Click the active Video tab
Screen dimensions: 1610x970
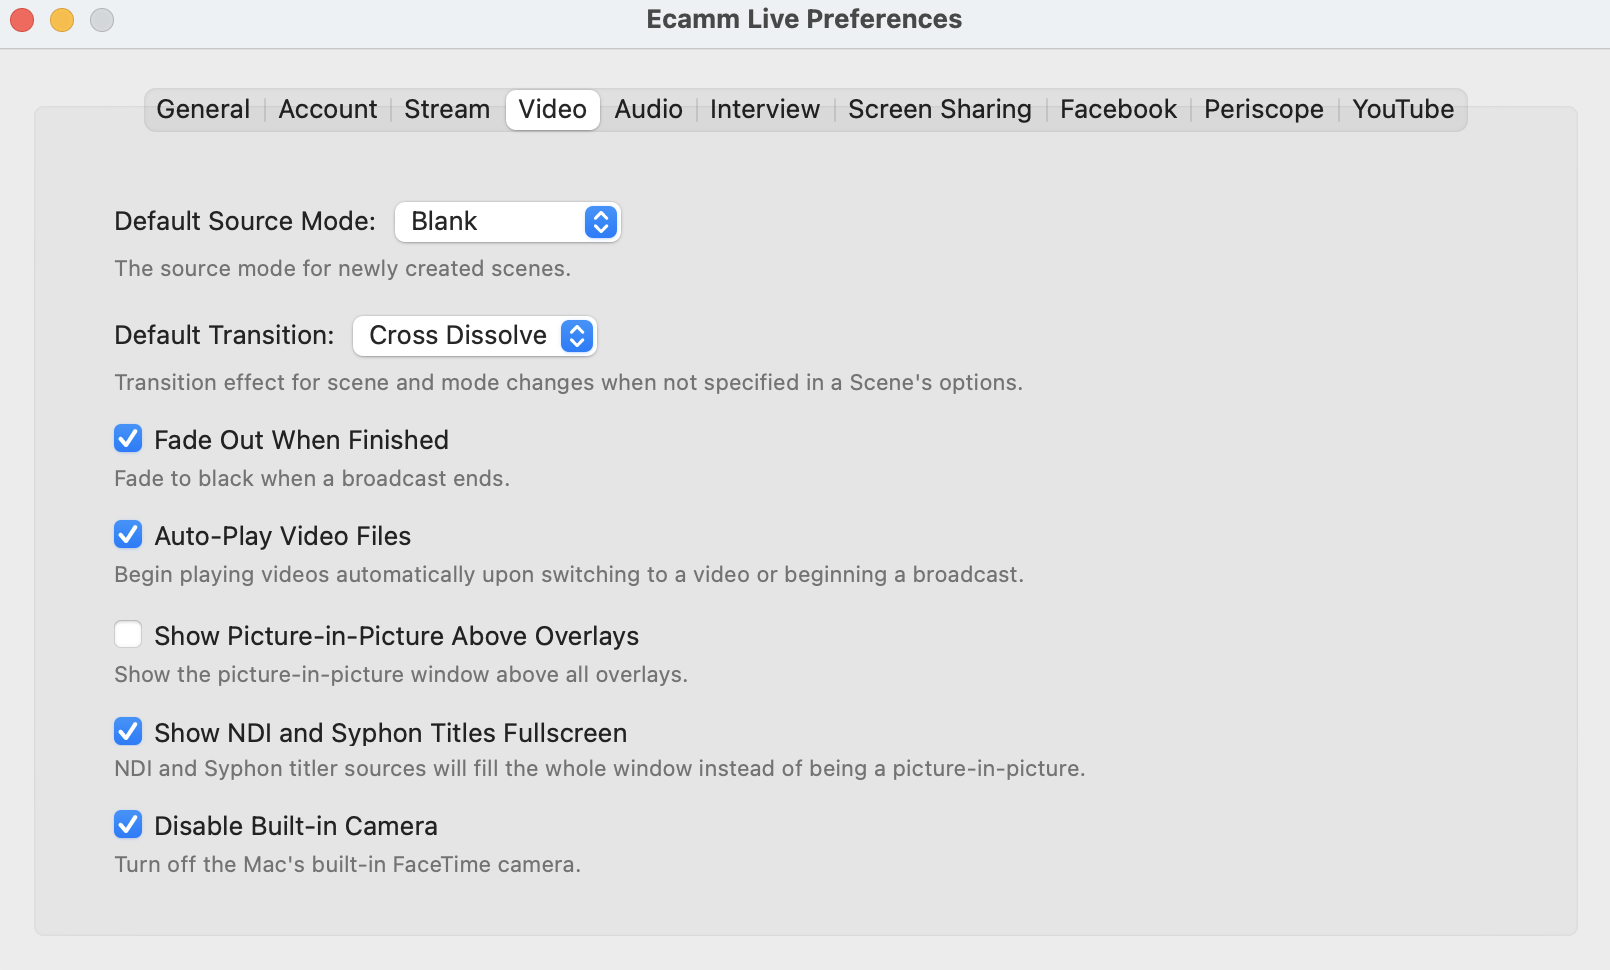click(552, 109)
